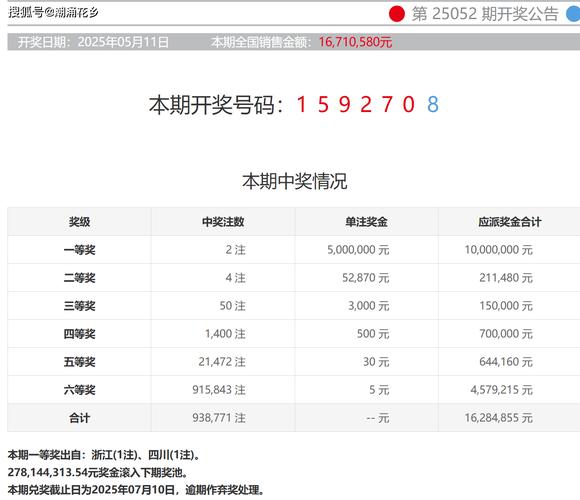This screenshot has width=580, height=500.
Task: Select the 五等奖 row label
Action: coord(80,362)
